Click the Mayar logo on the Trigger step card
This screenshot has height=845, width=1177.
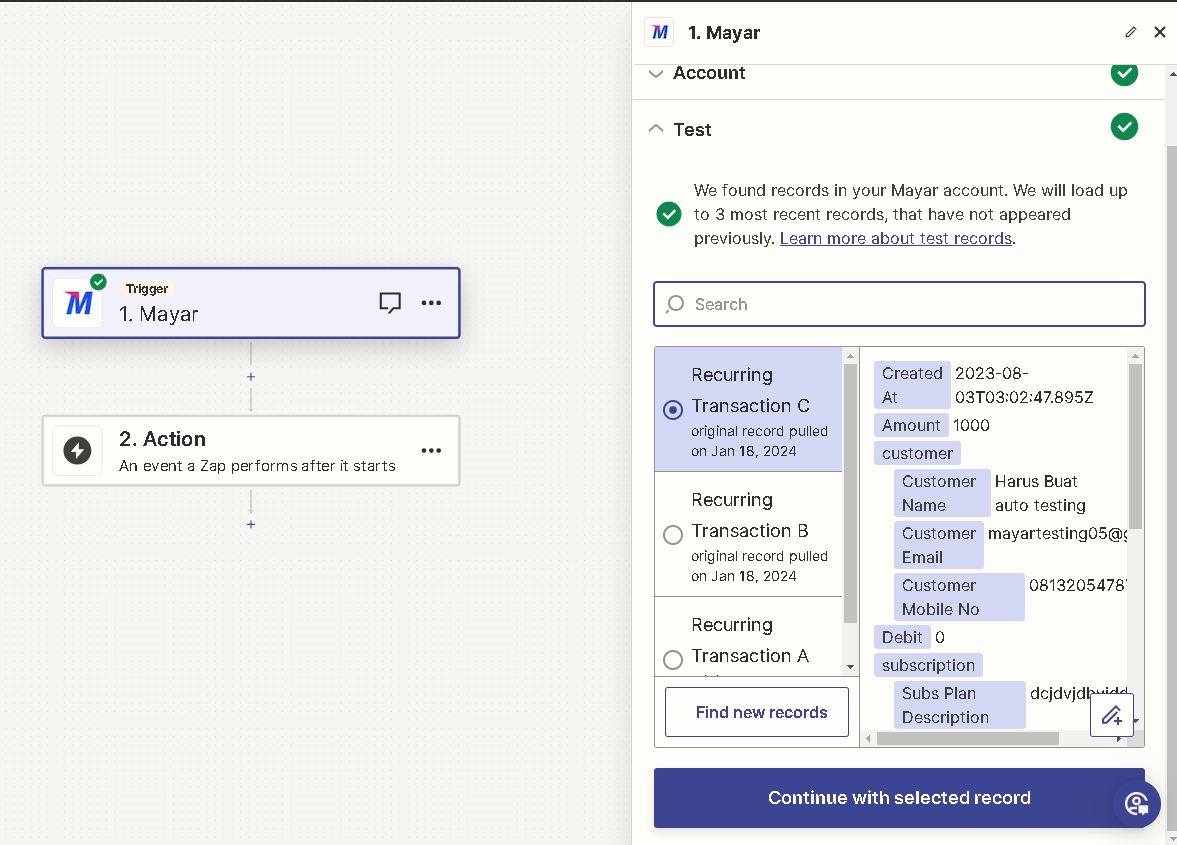coord(79,303)
